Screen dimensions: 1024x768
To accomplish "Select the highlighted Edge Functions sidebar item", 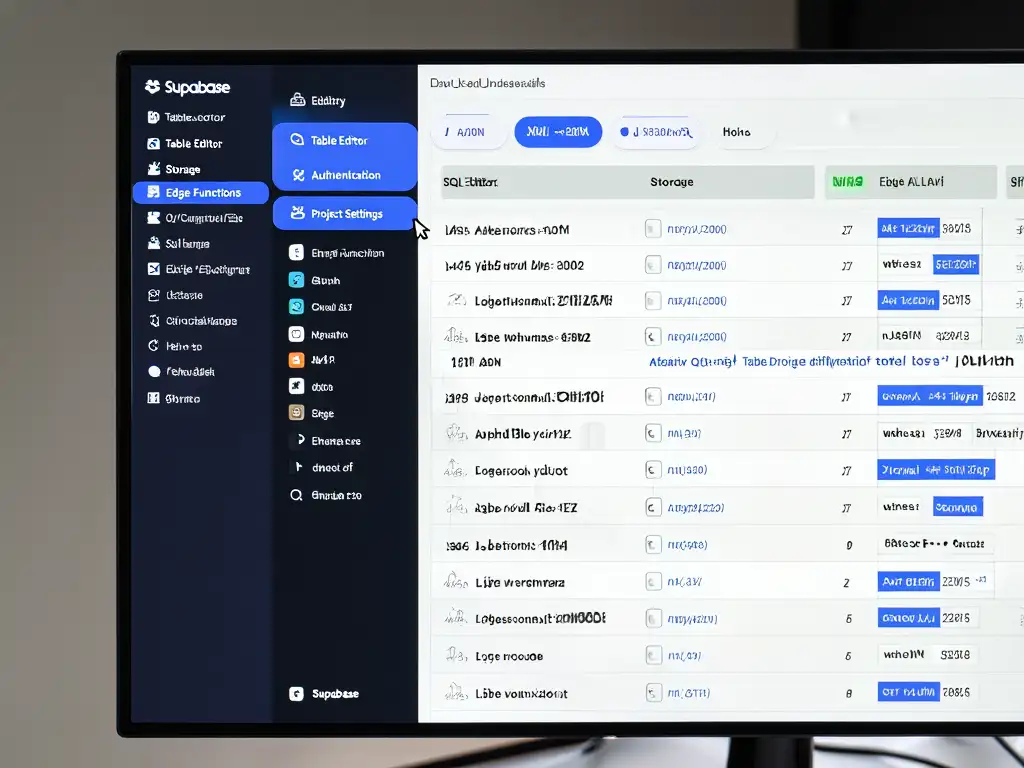I will click(200, 193).
